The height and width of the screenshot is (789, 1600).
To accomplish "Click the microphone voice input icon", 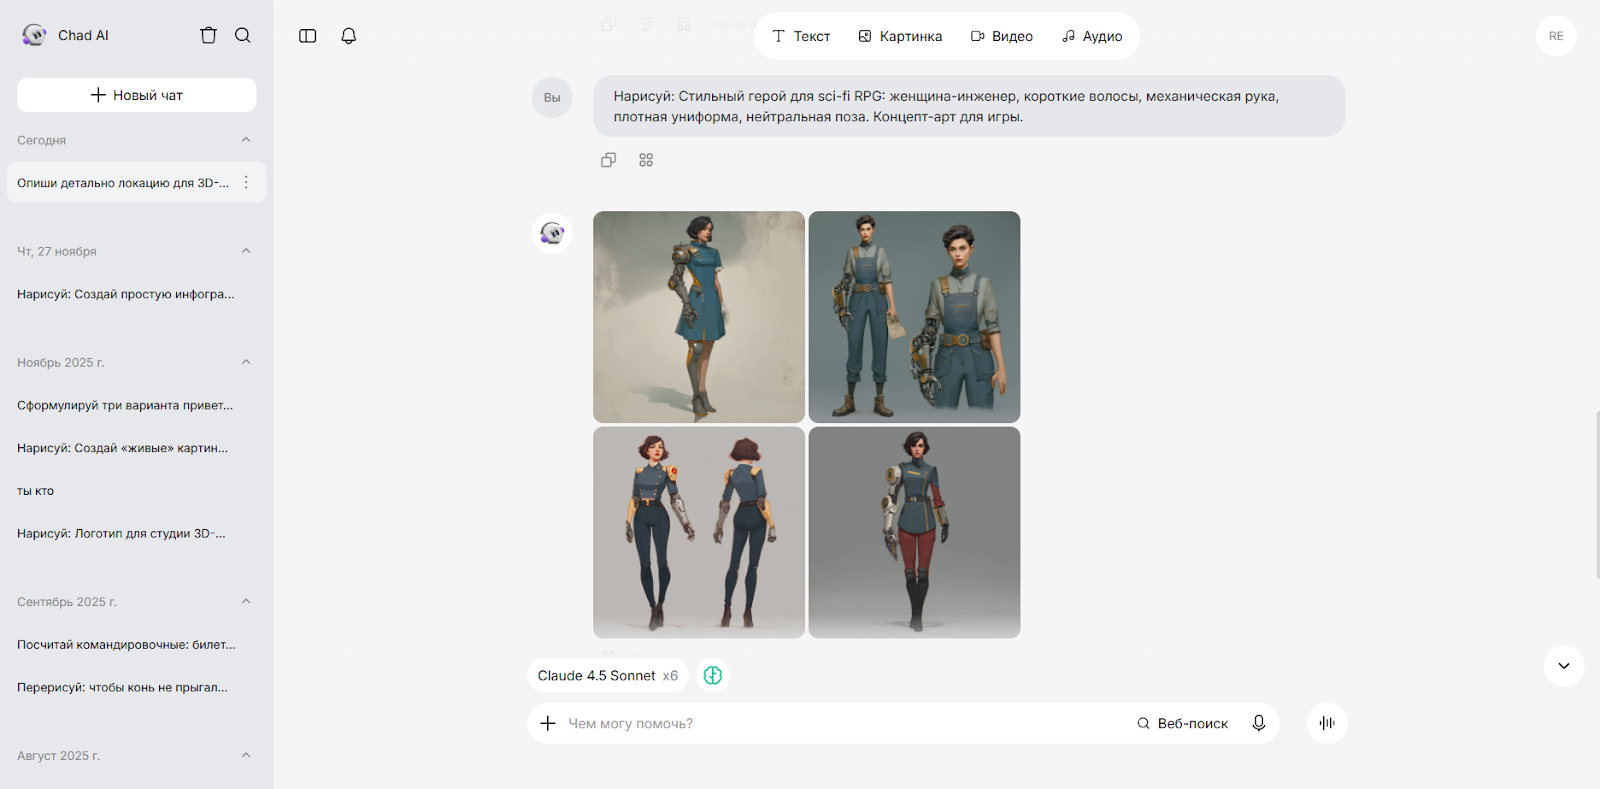I will pyautogui.click(x=1259, y=723).
